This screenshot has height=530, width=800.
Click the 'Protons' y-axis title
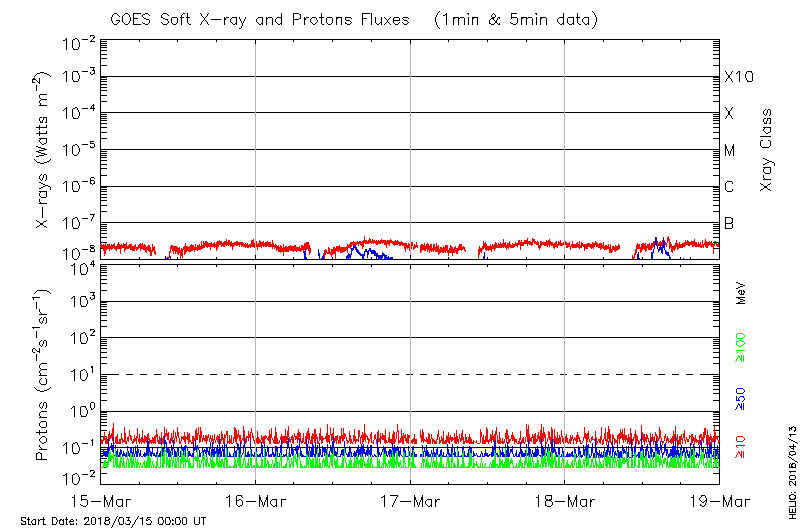(44, 375)
